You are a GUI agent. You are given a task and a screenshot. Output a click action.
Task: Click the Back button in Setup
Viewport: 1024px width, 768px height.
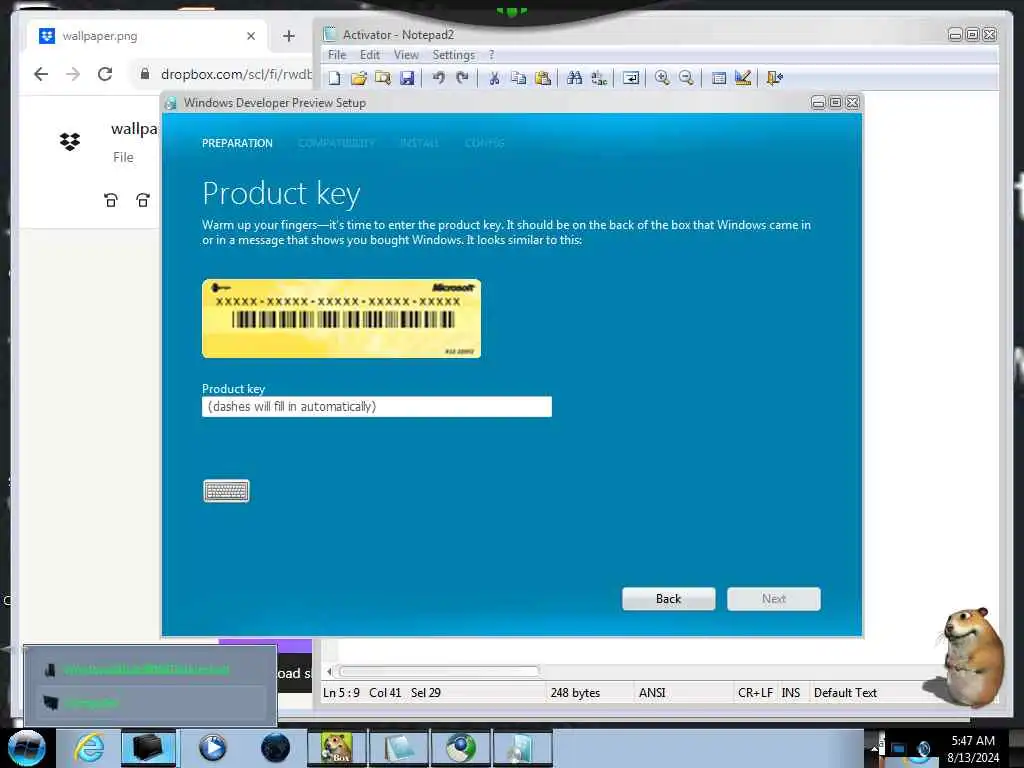669,599
